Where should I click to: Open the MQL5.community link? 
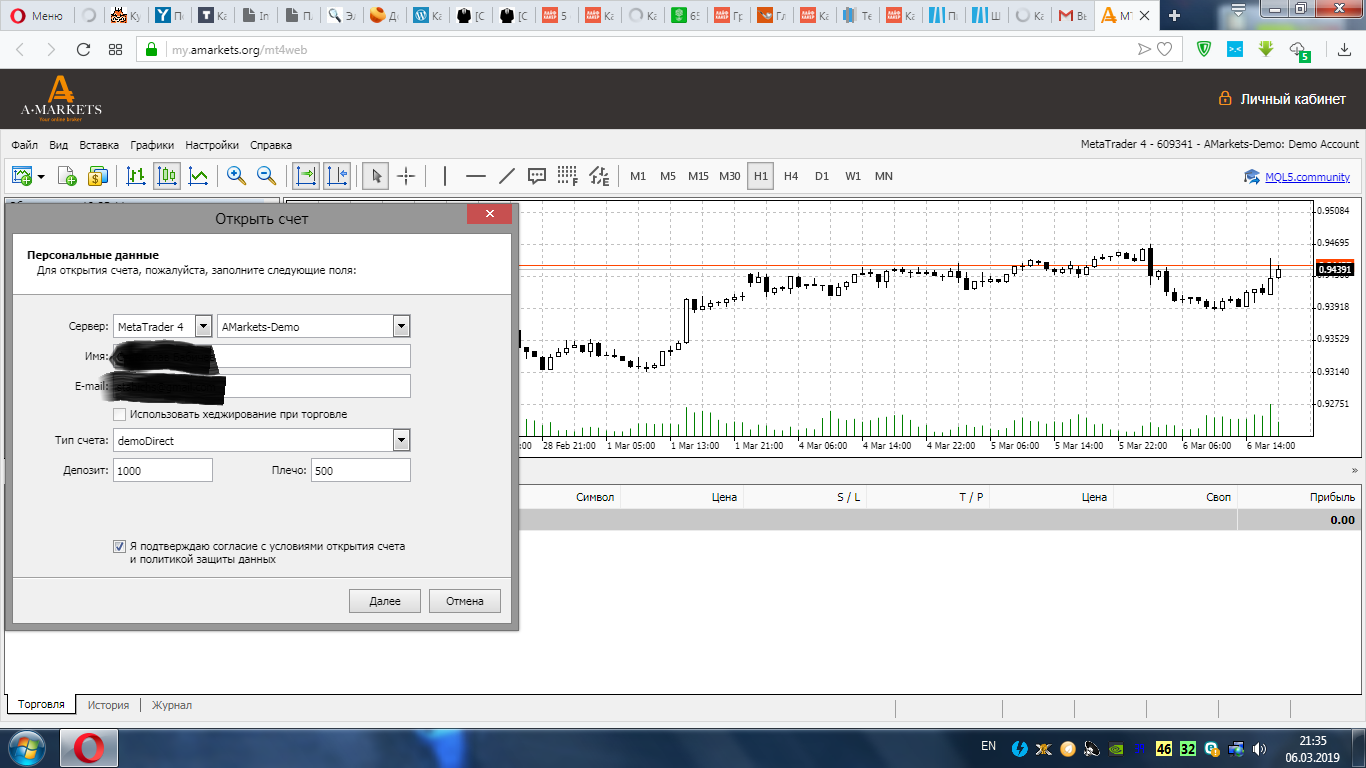(1307, 177)
